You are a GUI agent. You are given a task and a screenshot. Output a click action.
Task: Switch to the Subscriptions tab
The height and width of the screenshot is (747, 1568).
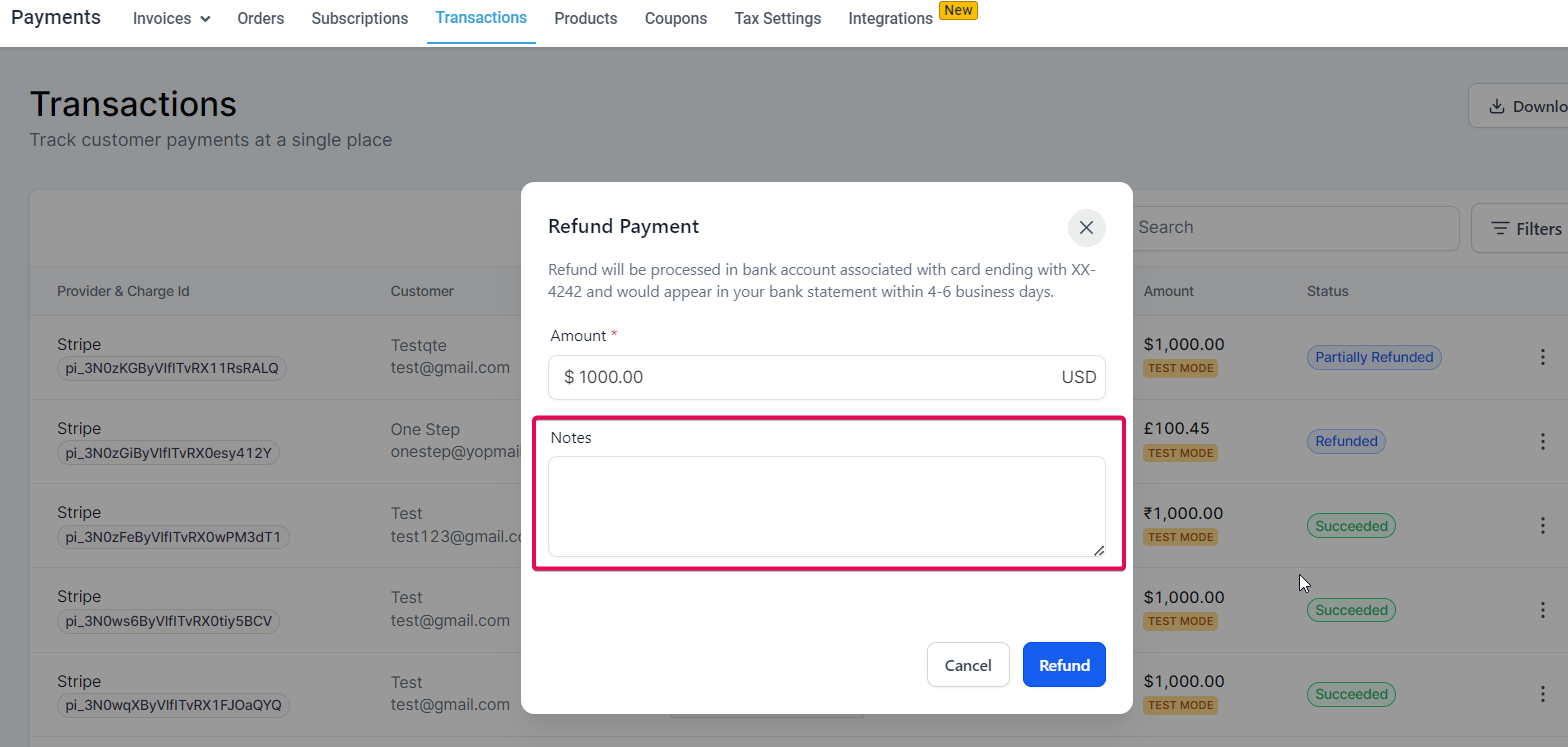pyautogui.click(x=360, y=18)
